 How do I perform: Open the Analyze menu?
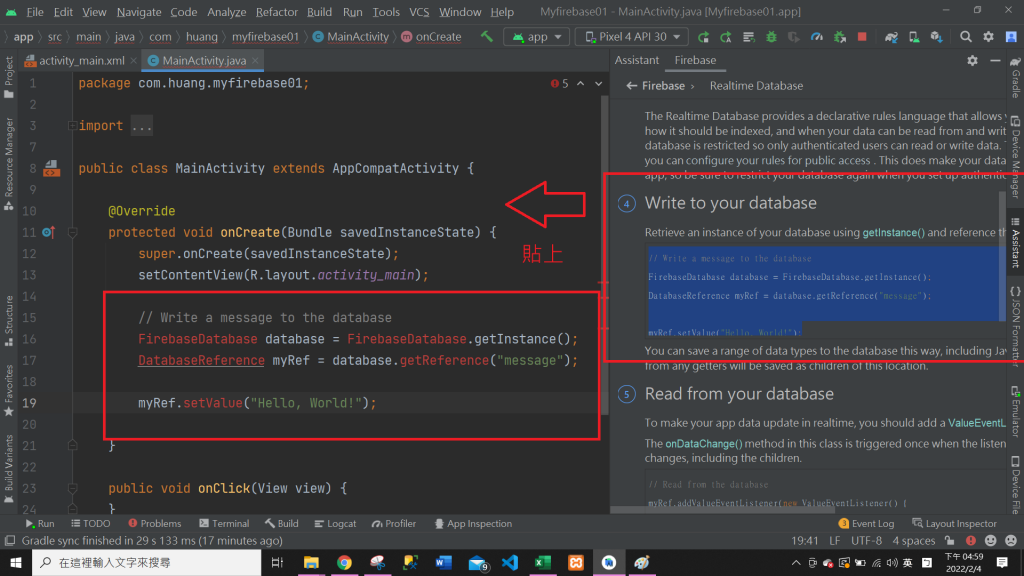(227, 12)
